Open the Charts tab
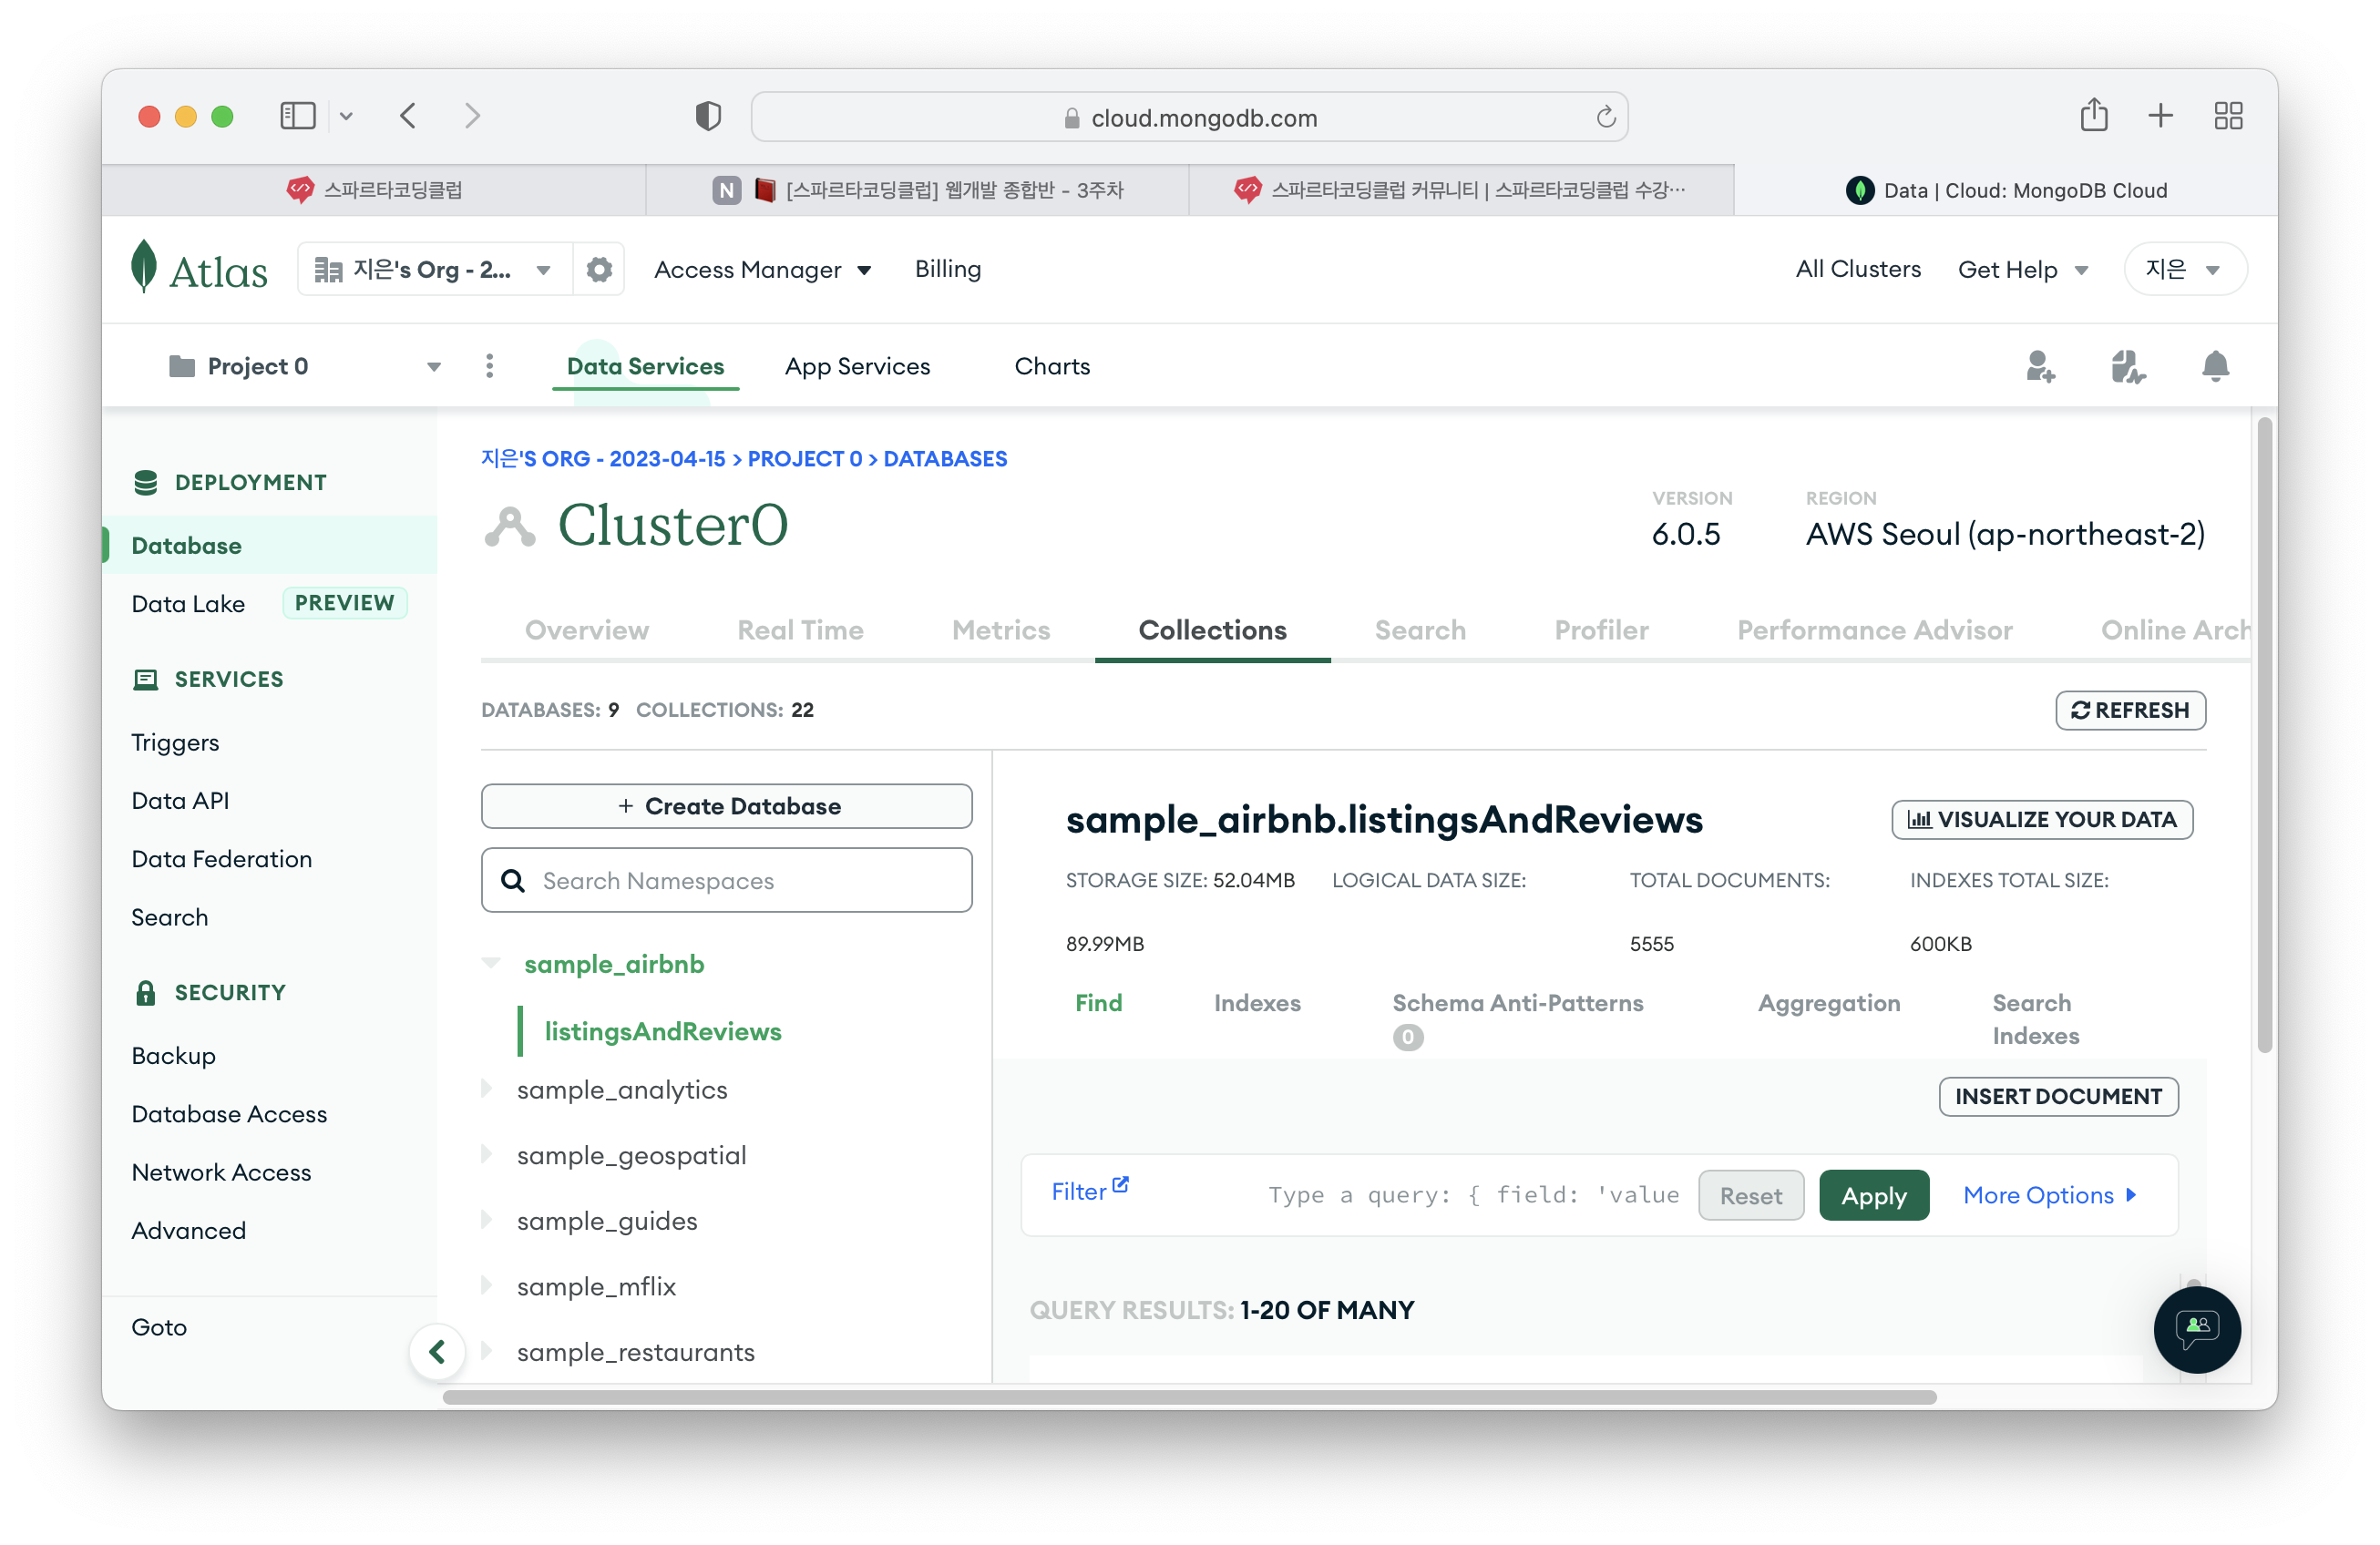Image resolution: width=2380 pixels, height=1545 pixels. click(x=1052, y=366)
